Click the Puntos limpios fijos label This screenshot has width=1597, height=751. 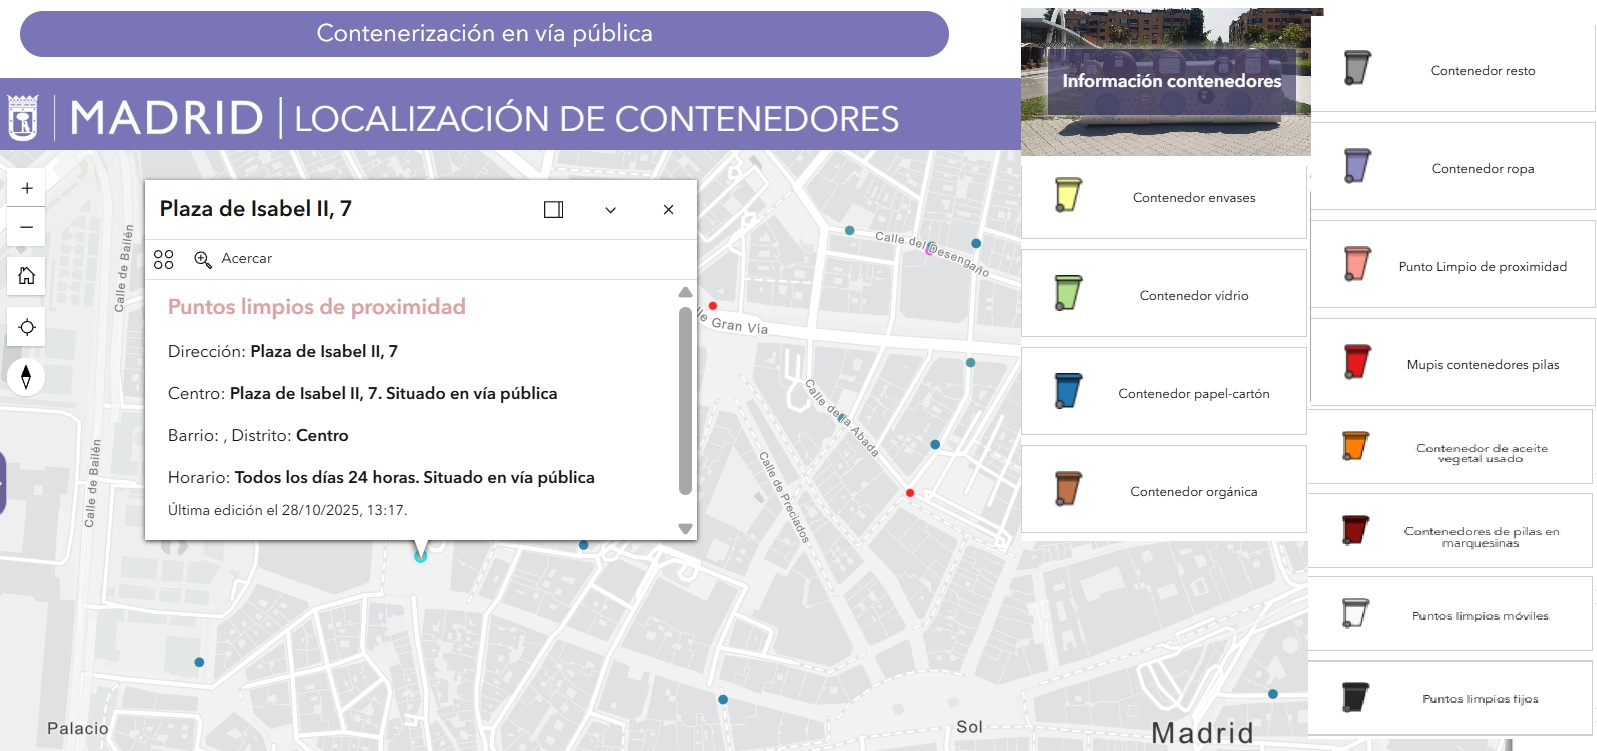[x=1480, y=699]
